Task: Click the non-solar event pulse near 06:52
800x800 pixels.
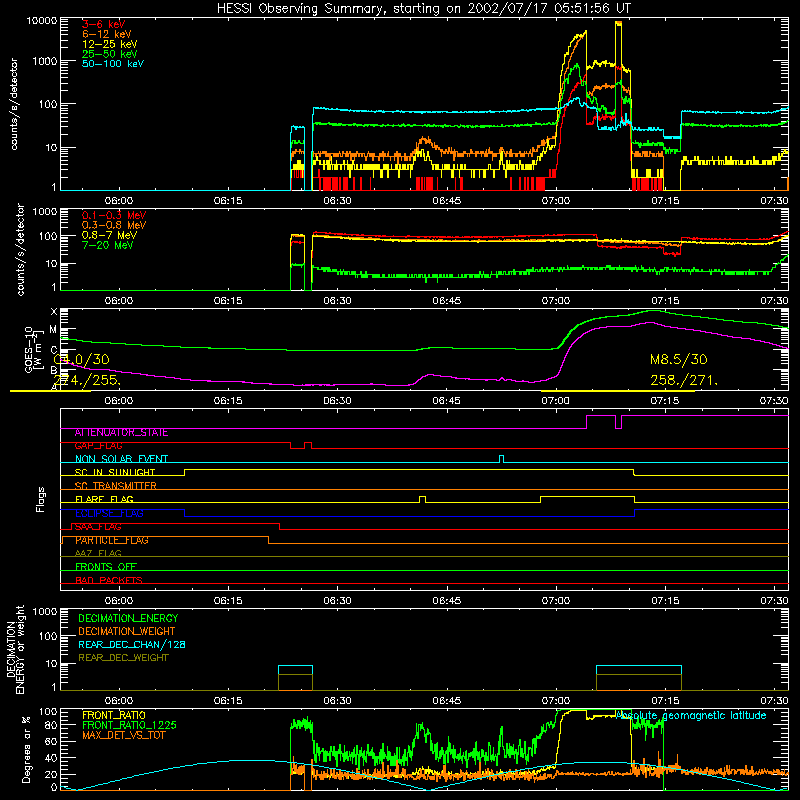Action: pyautogui.click(x=502, y=459)
